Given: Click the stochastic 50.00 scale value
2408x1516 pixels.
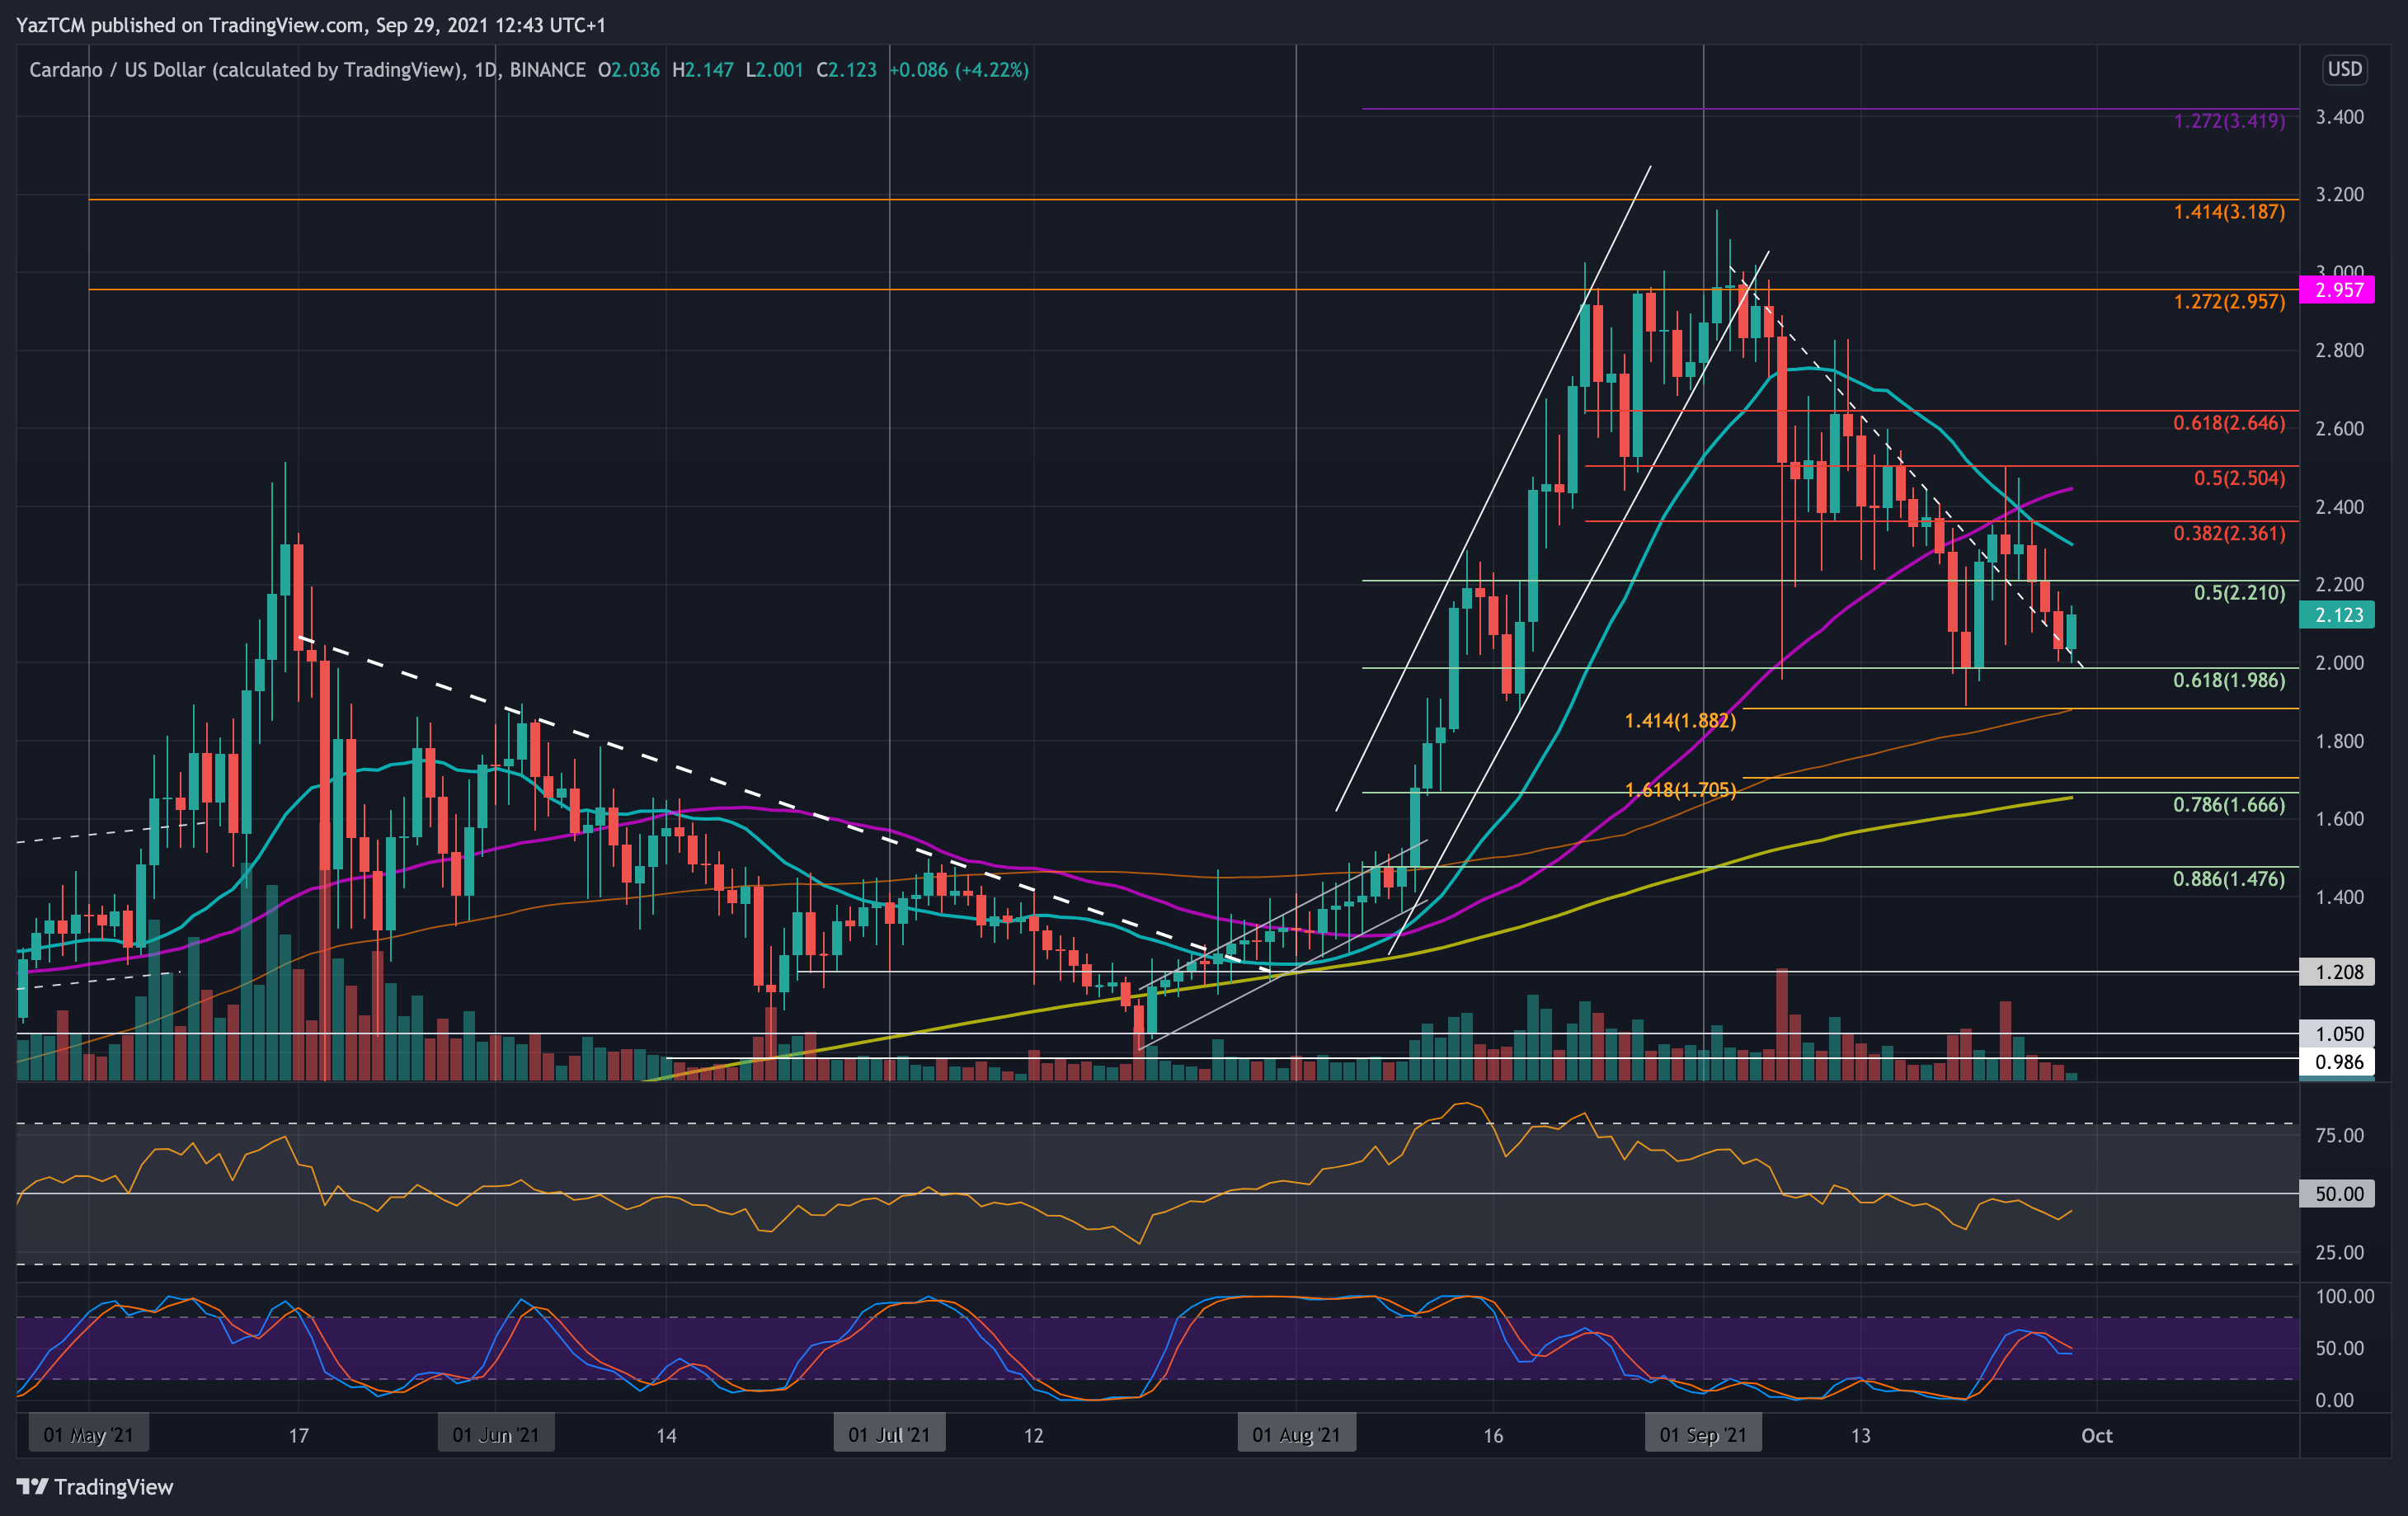Looking at the screenshot, I should [x=2339, y=1348].
